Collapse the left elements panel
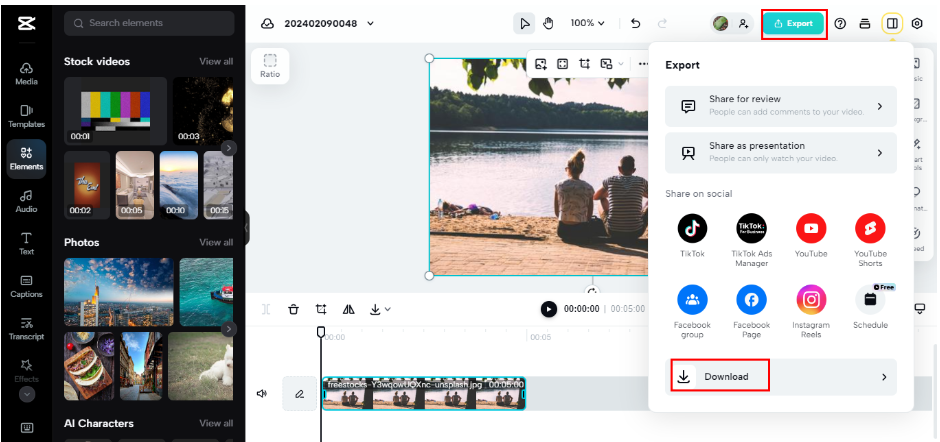940x442 pixels. (x=247, y=228)
